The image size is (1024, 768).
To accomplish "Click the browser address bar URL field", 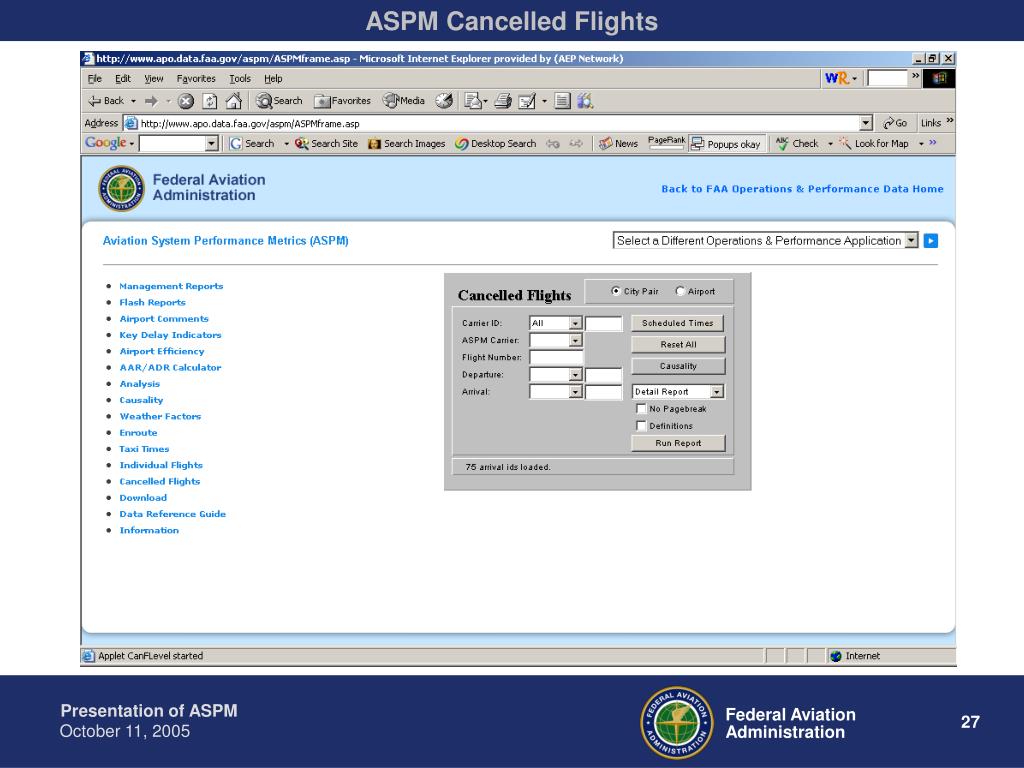I will [499, 123].
